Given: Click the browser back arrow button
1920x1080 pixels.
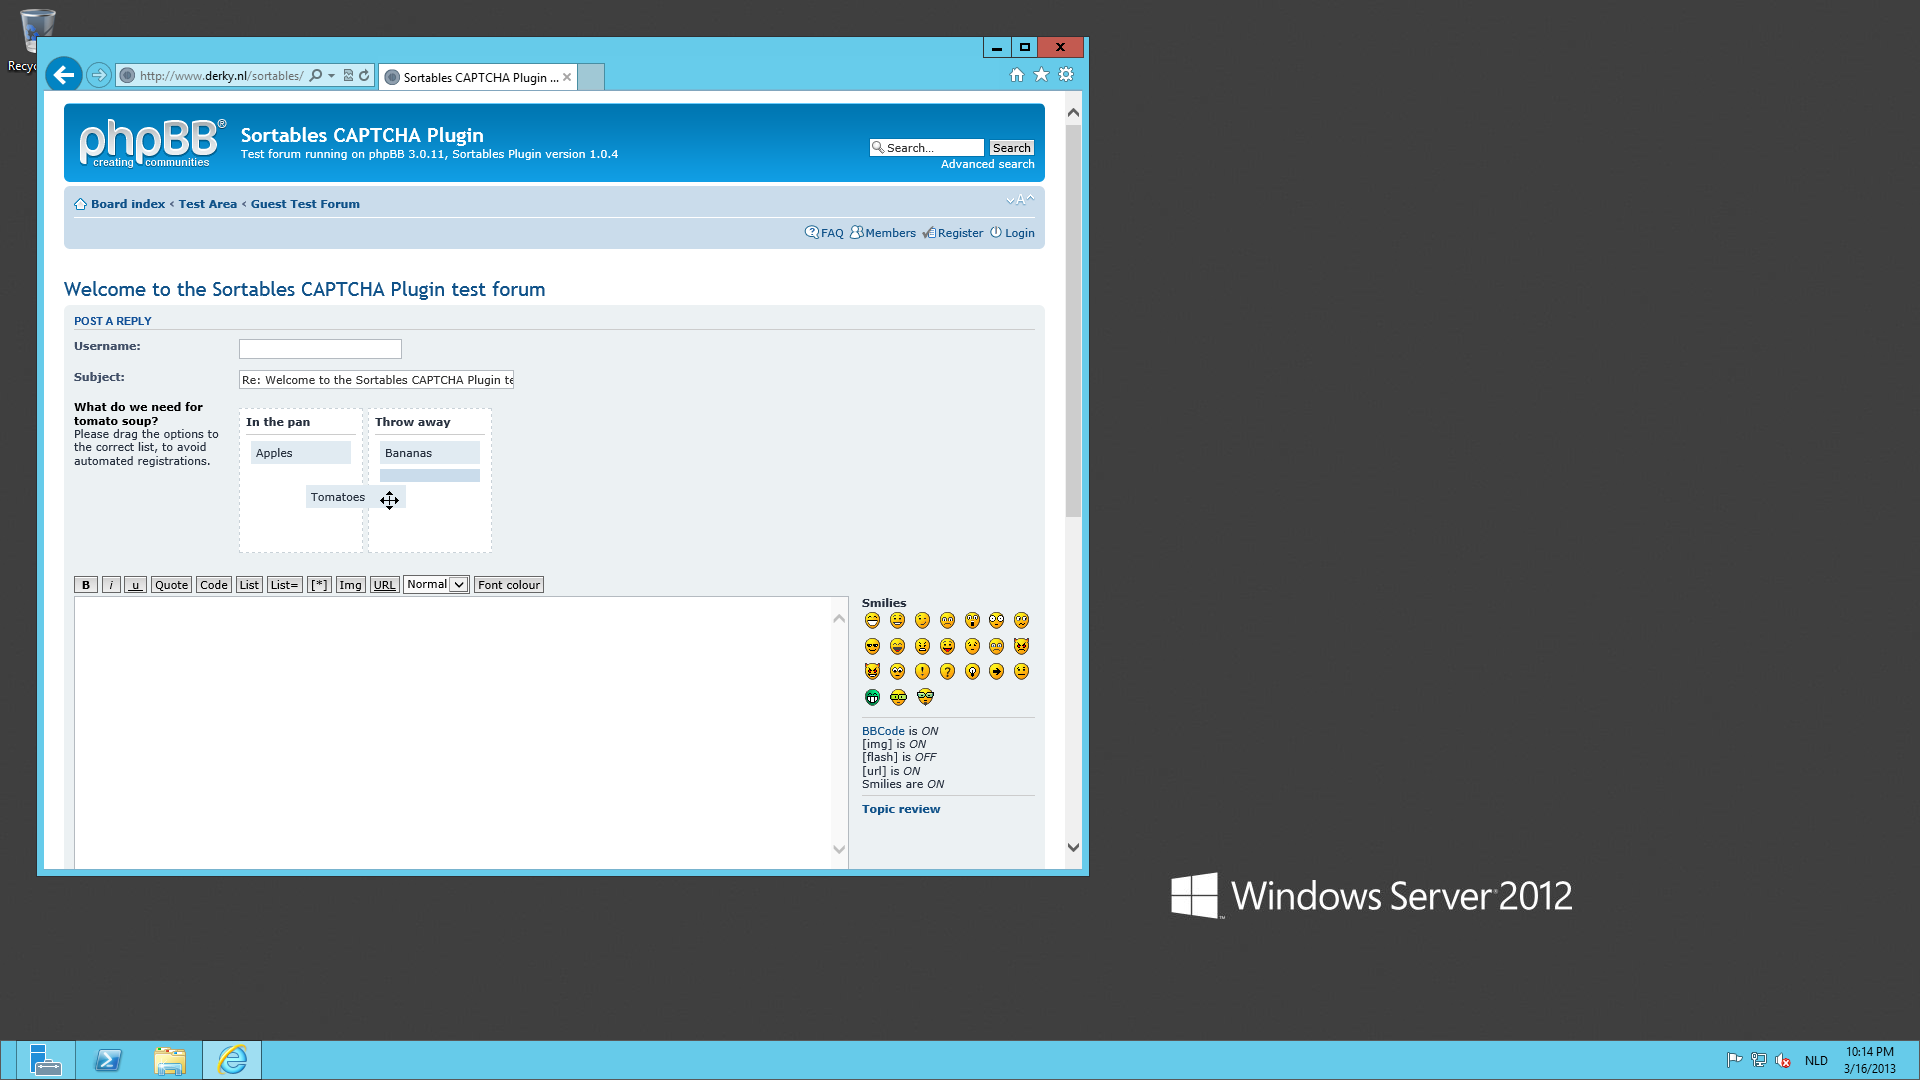Looking at the screenshot, I should (x=64, y=75).
